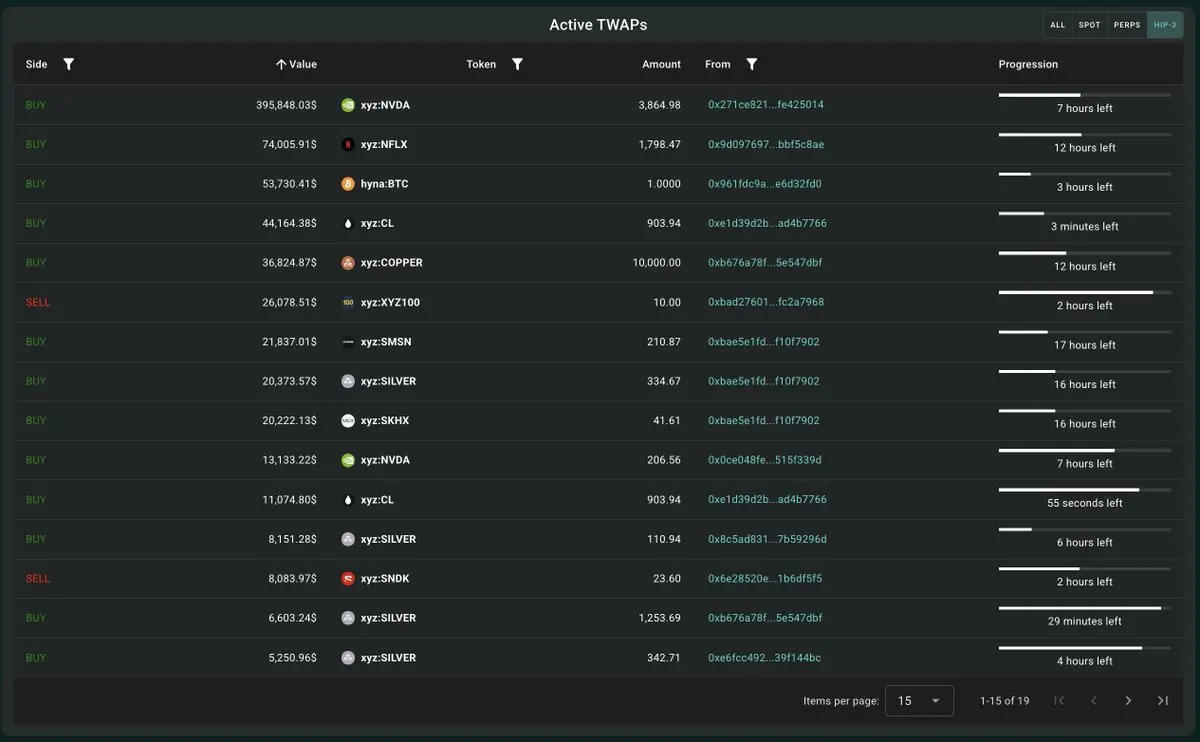Go to the previous page arrow
The width and height of the screenshot is (1200, 742).
[x=1094, y=701]
